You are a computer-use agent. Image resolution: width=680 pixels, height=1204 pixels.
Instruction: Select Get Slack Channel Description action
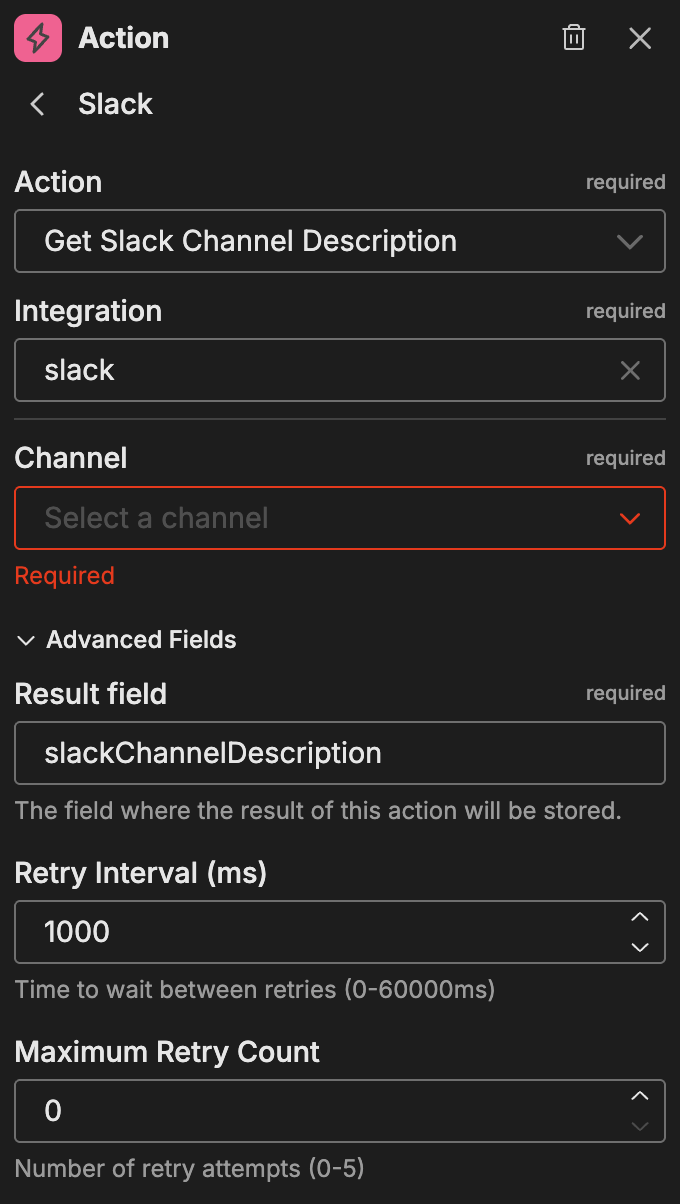[250, 241]
